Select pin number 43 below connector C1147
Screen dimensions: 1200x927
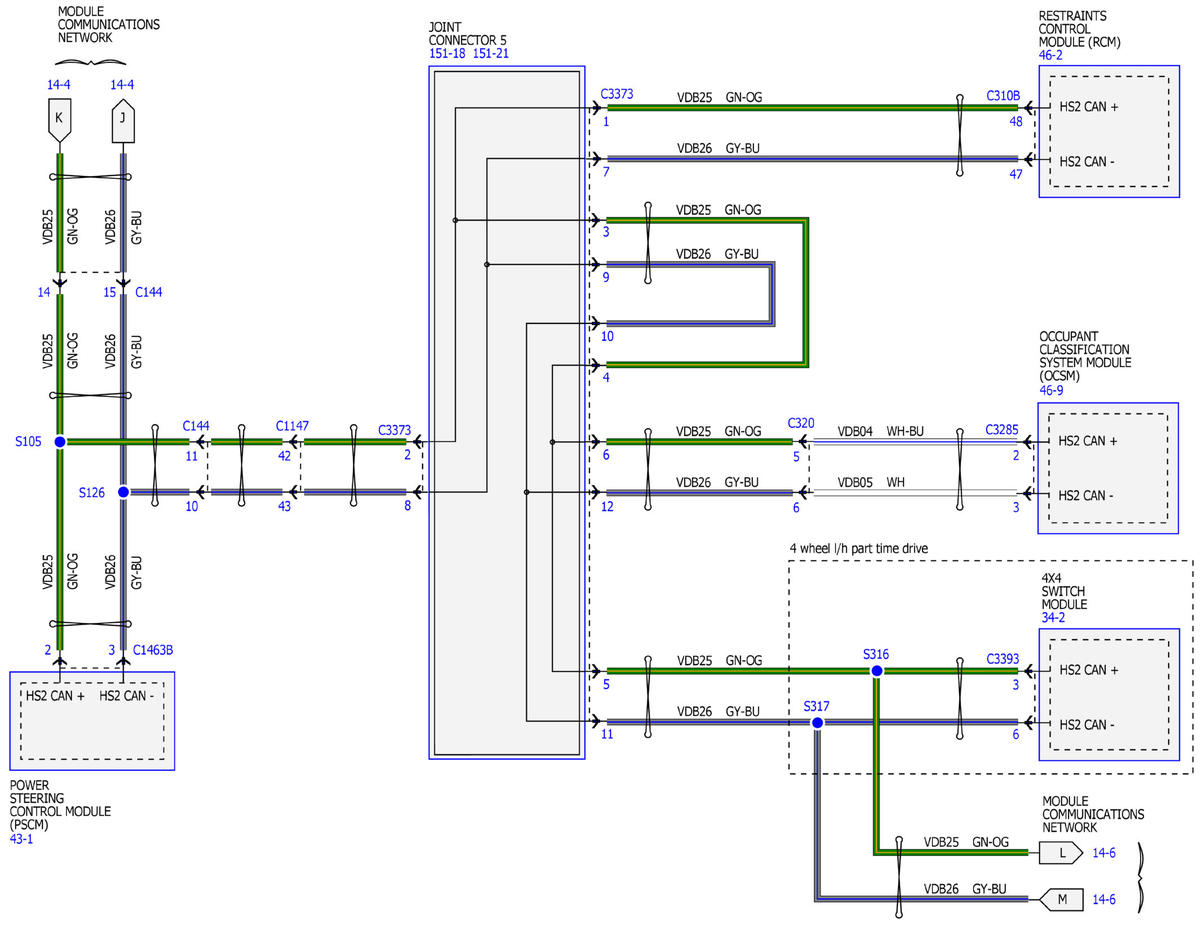click(x=285, y=507)
